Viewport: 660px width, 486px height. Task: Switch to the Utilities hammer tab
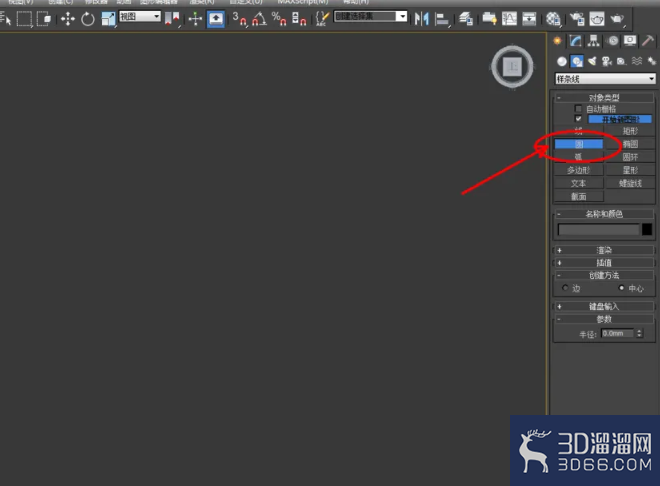(x=648, y=41)
